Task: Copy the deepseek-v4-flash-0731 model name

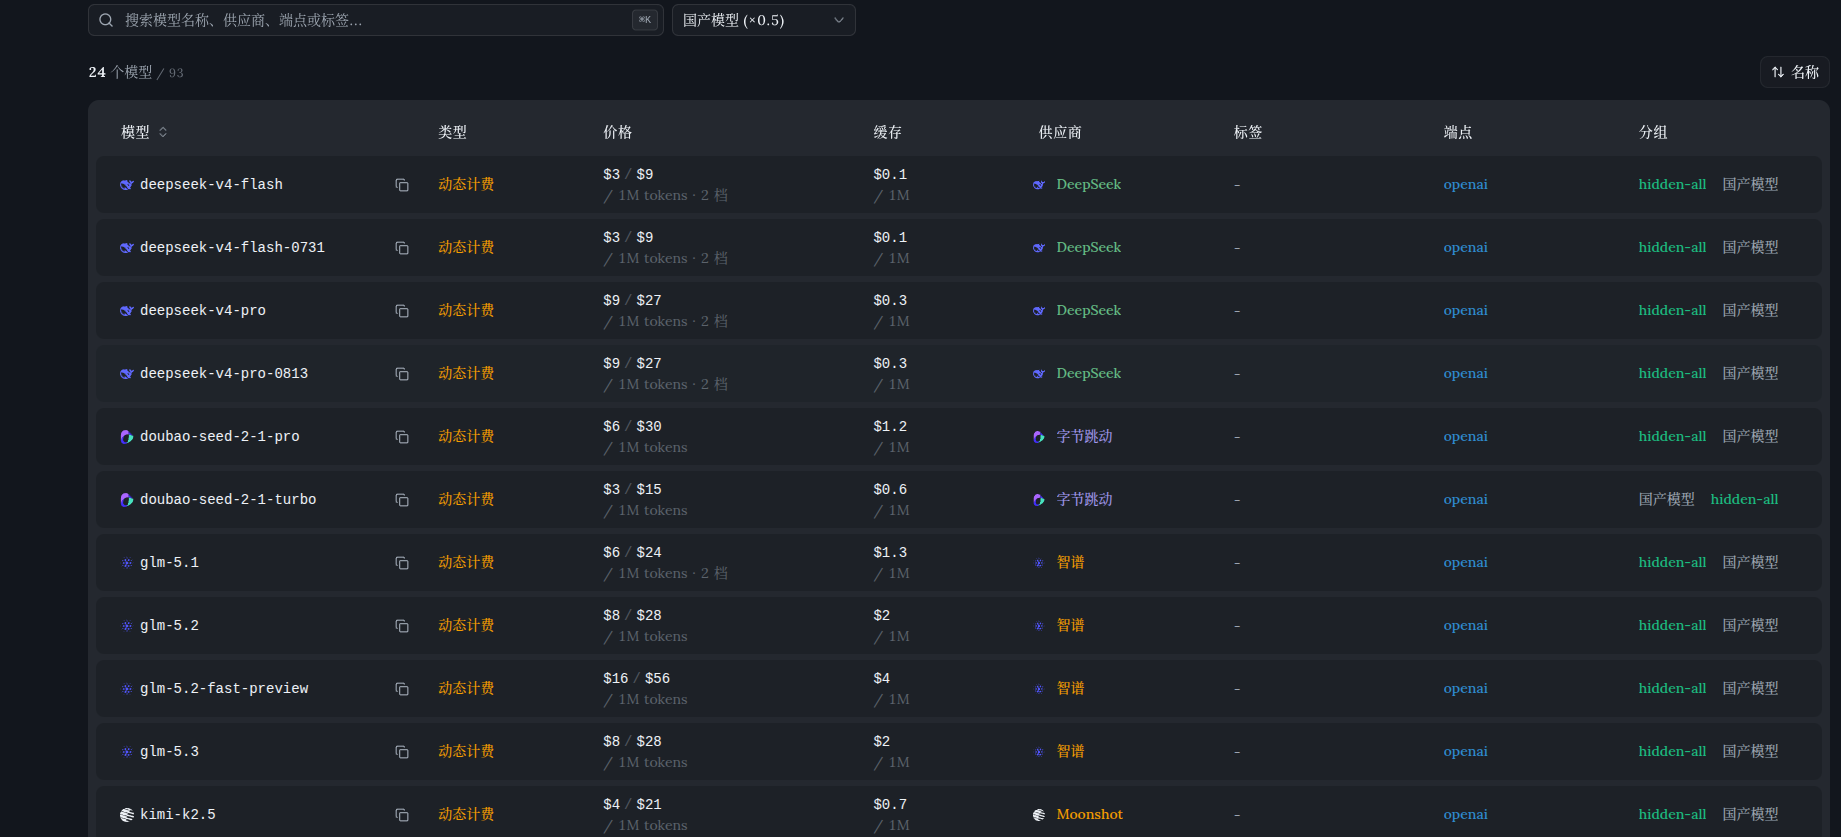Action: coord(402,248)
